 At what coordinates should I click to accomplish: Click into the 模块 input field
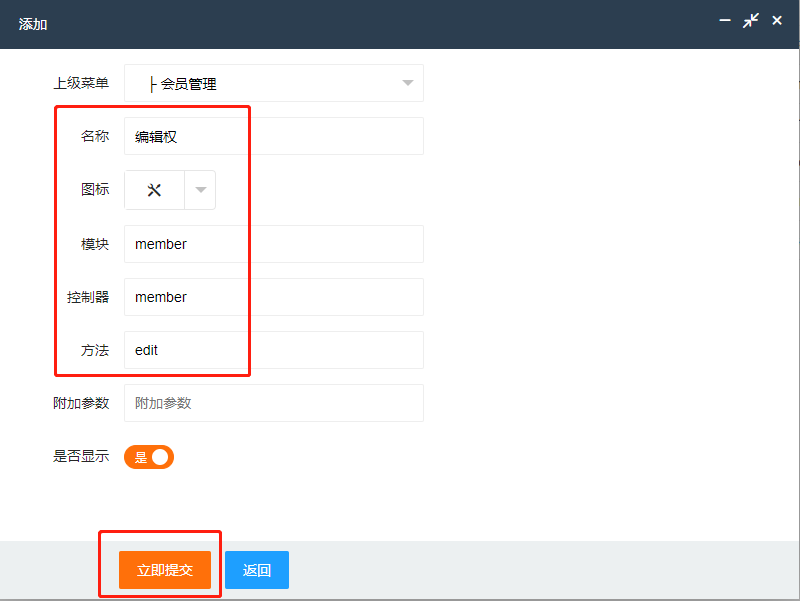273,244
